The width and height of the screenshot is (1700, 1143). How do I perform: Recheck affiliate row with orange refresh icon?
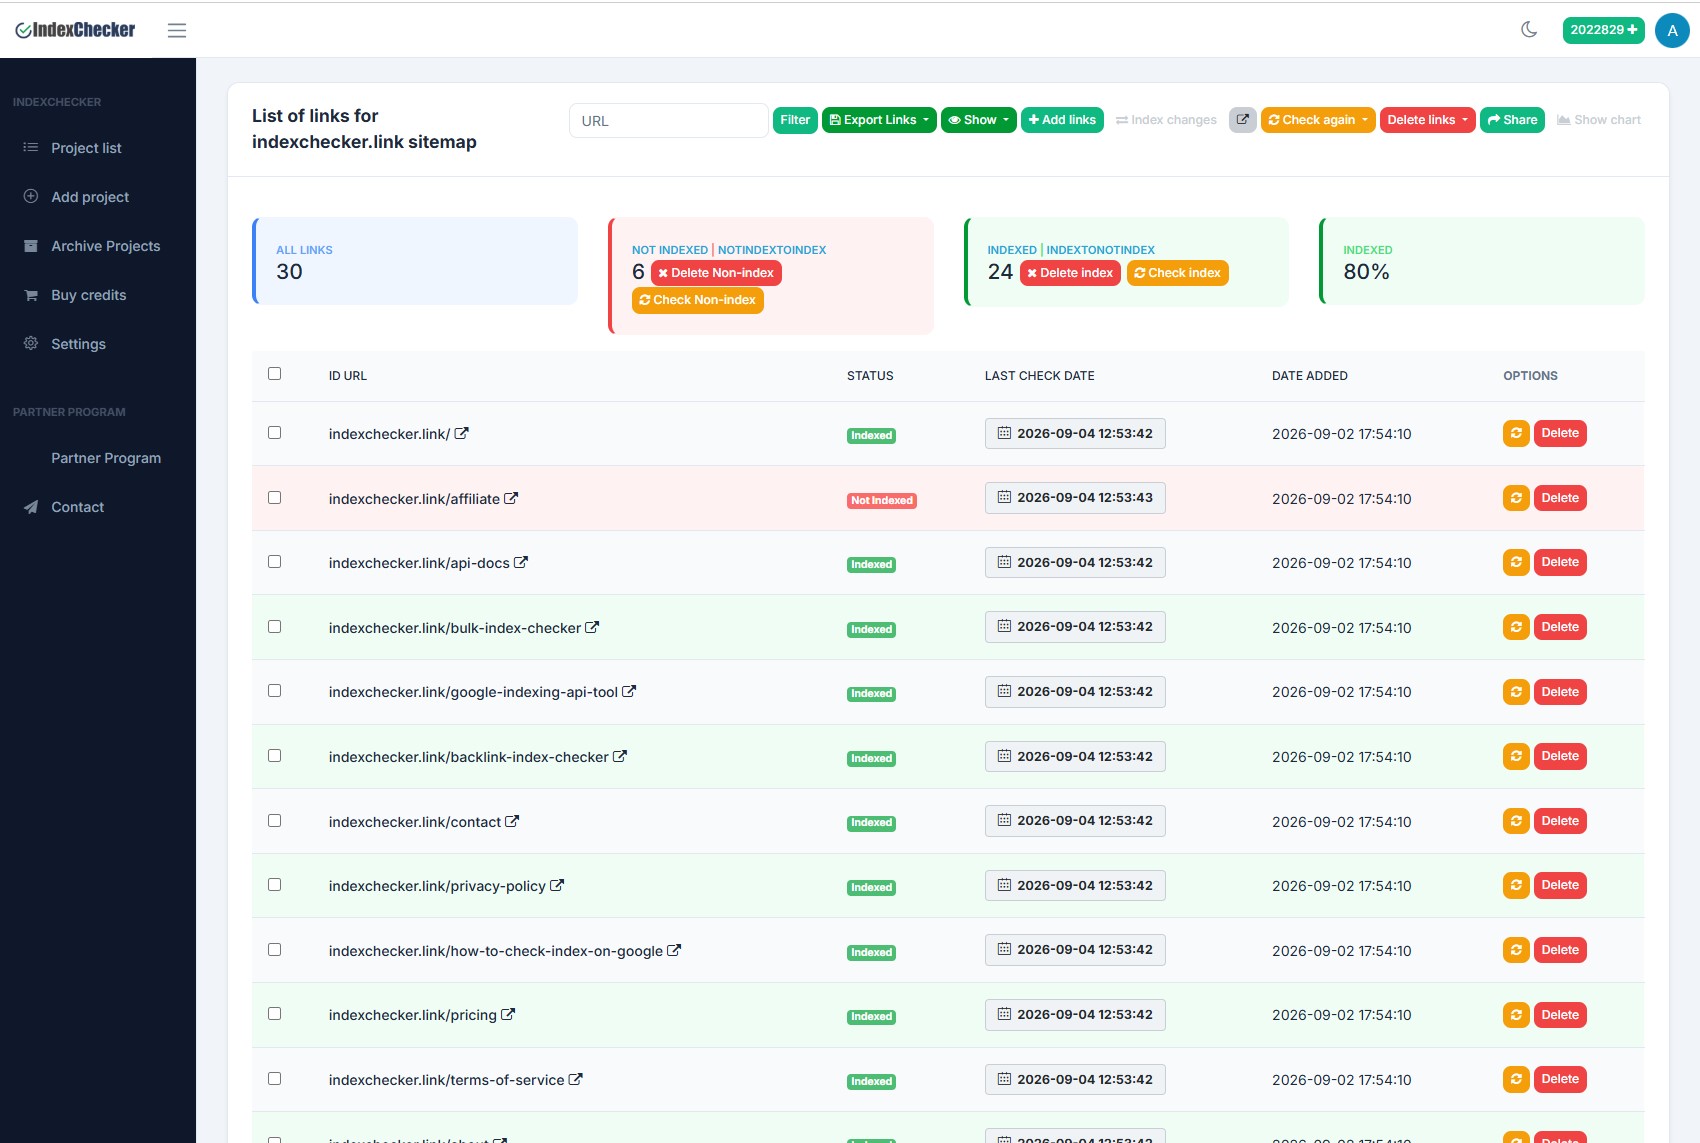1516,498
